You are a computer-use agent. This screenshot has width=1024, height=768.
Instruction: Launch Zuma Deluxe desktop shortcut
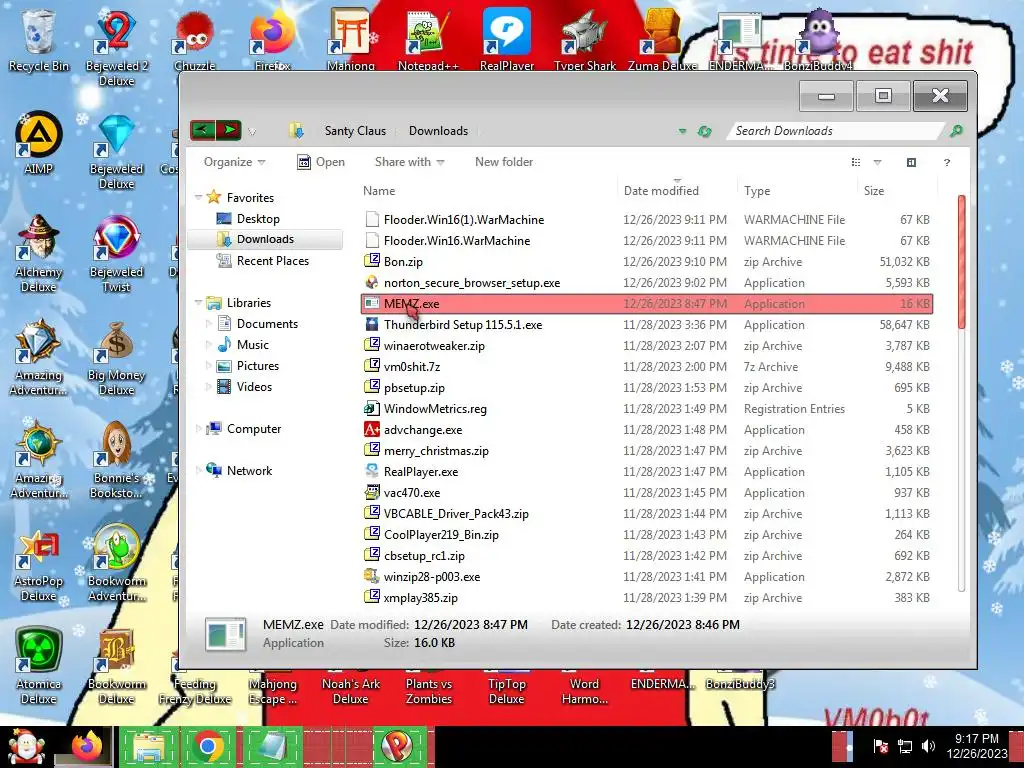point(662,40)
